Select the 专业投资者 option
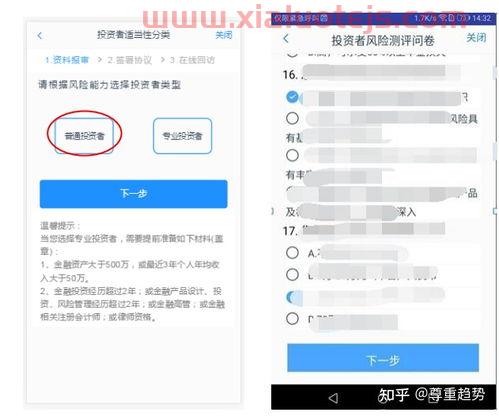The width and height of the screenshot is (499, 416). (x=182, y=136)
